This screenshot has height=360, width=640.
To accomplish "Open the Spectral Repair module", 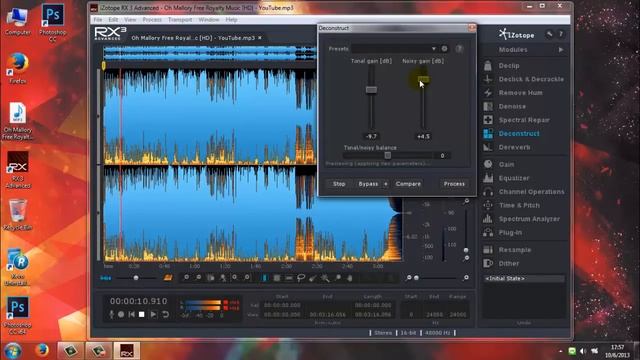I will pos(524,120).
